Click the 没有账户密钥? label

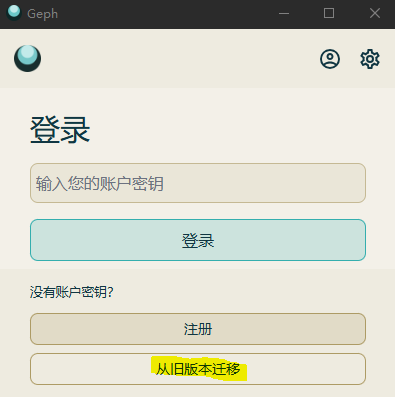[72, 292]
